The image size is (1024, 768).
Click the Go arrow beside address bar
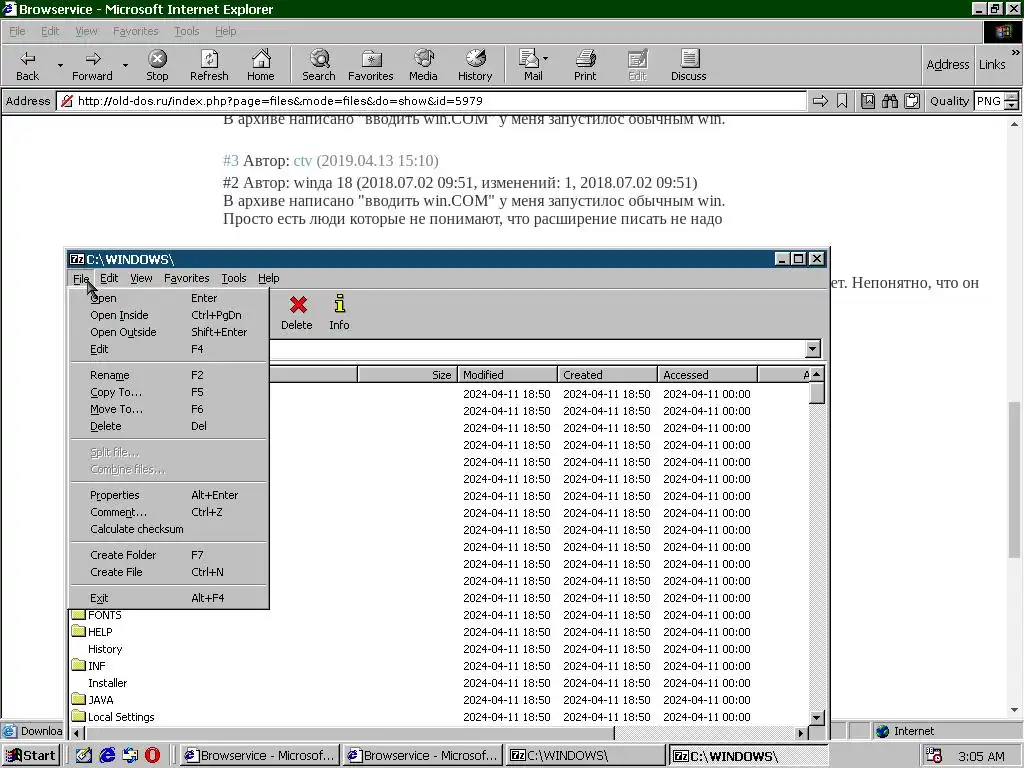[x=820, y=101]
